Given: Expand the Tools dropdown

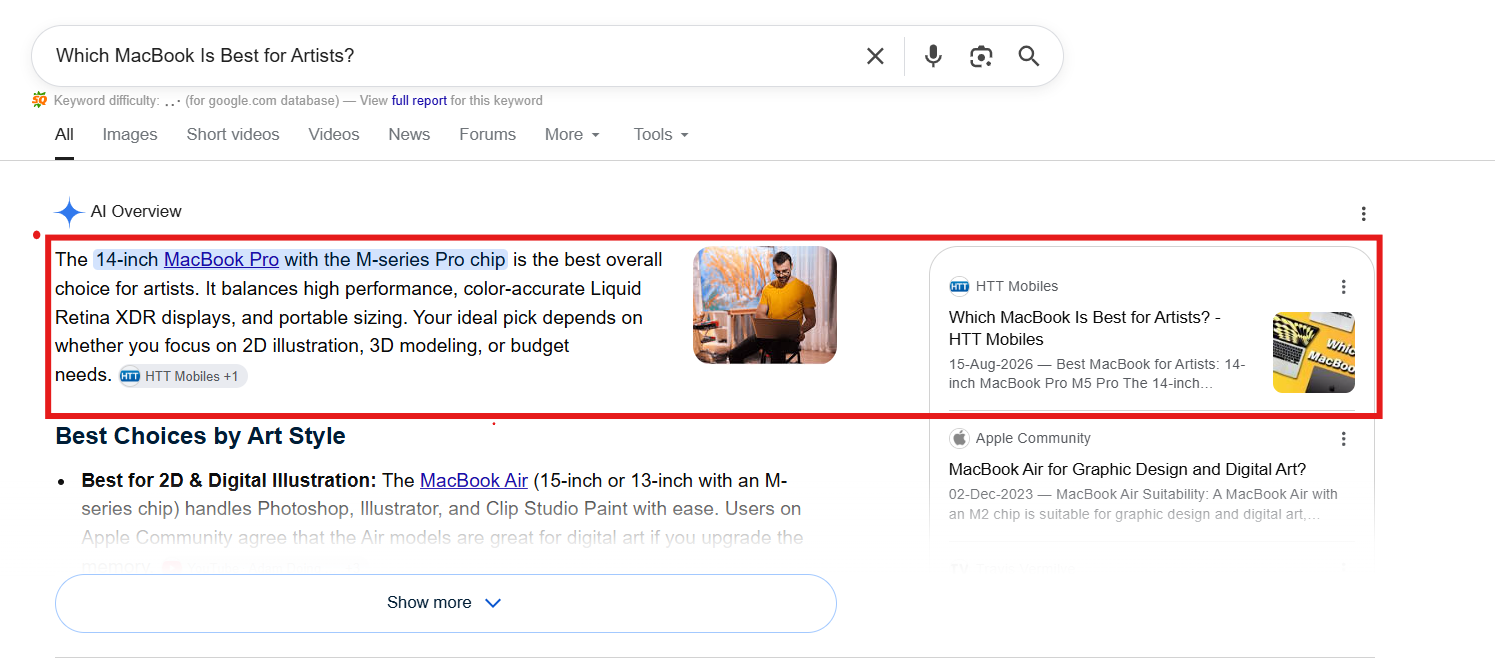Looking at the screenshot, I should click(661, 134).
